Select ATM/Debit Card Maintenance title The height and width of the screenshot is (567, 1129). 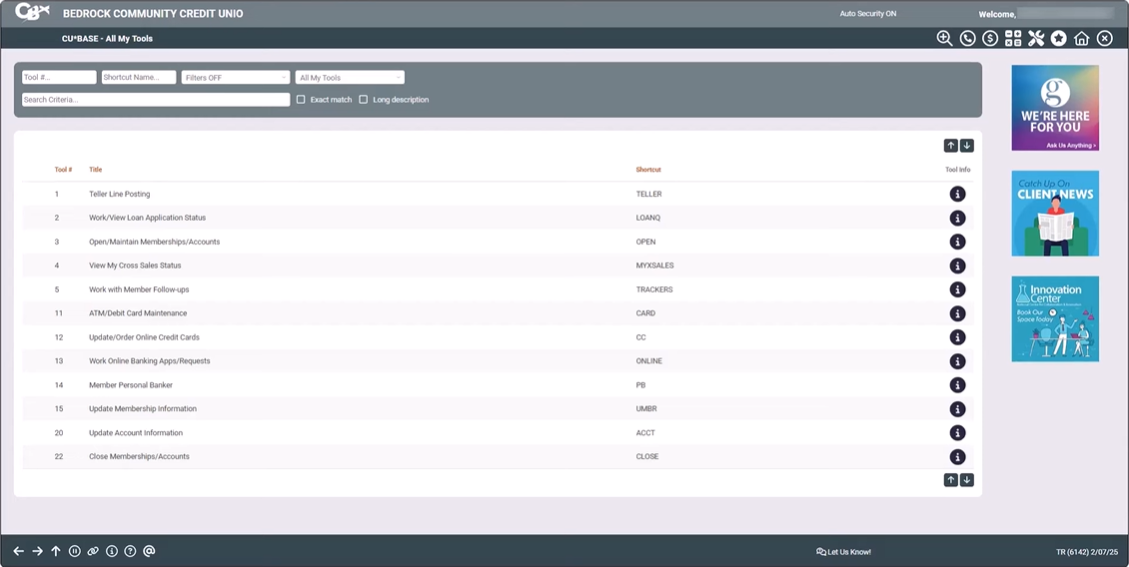click(138, 313)
